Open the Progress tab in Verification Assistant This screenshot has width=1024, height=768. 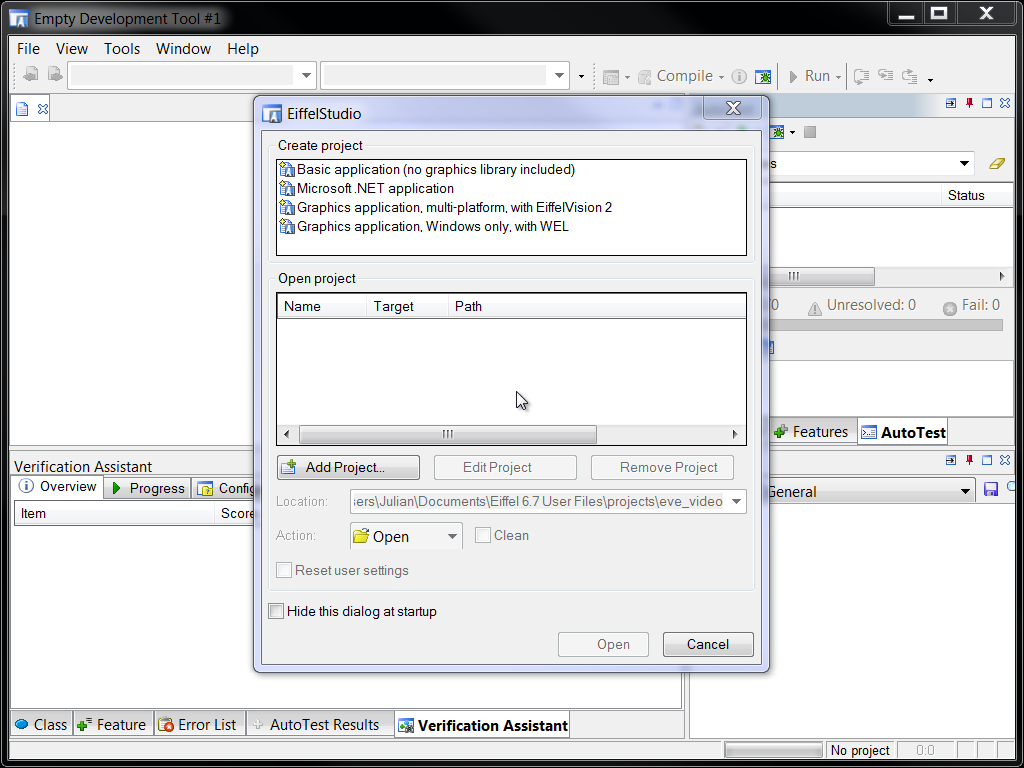pos(148,488)
